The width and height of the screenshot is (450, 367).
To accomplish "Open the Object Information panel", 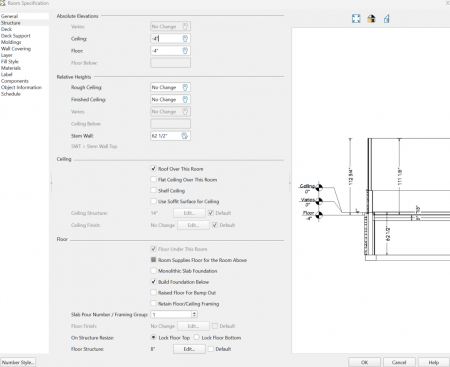I will click(x=21, y=87).
